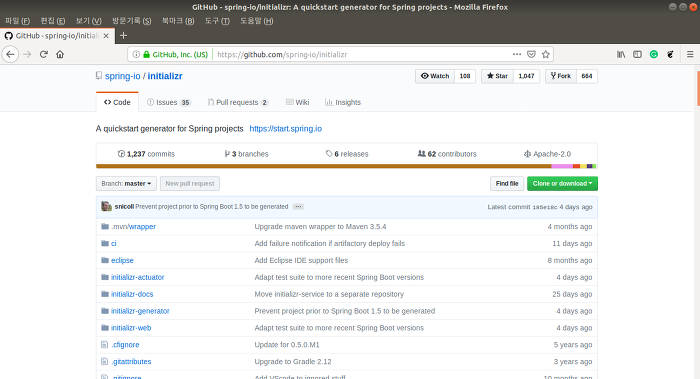Click the initializr-actuator folder icon
This screenshot has width=700, height=379.
[x=105, y=277]
